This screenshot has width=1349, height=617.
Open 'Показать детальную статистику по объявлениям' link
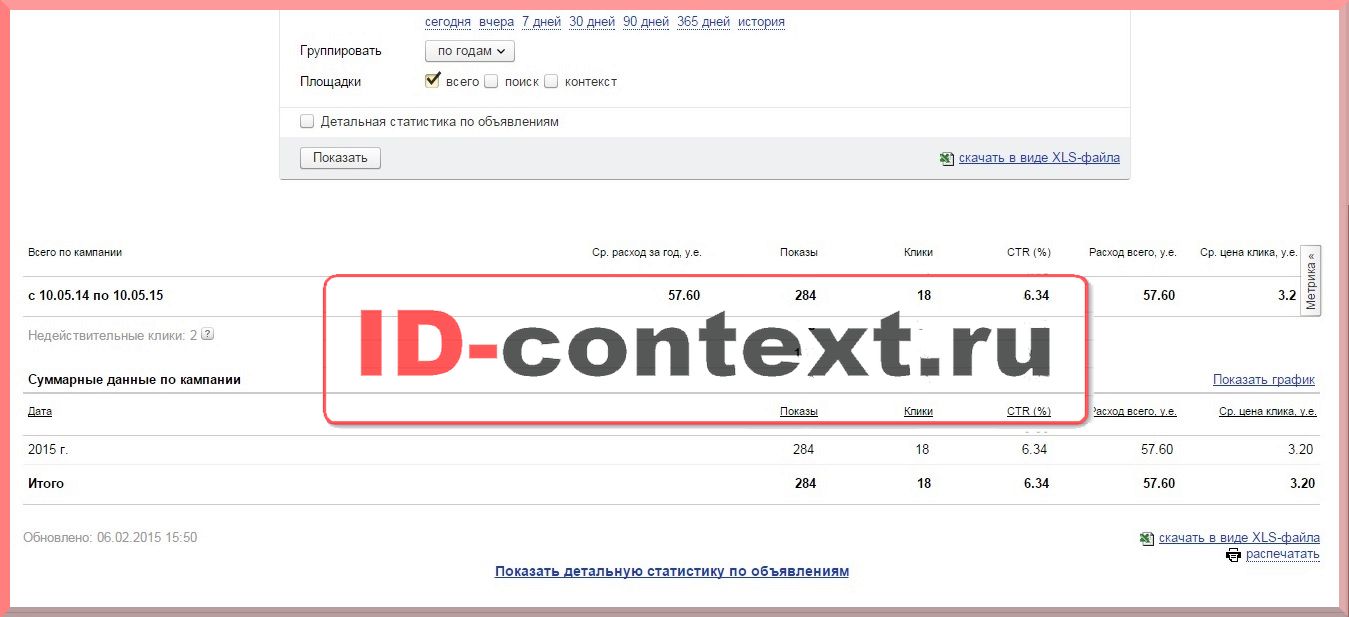[672, 572]
